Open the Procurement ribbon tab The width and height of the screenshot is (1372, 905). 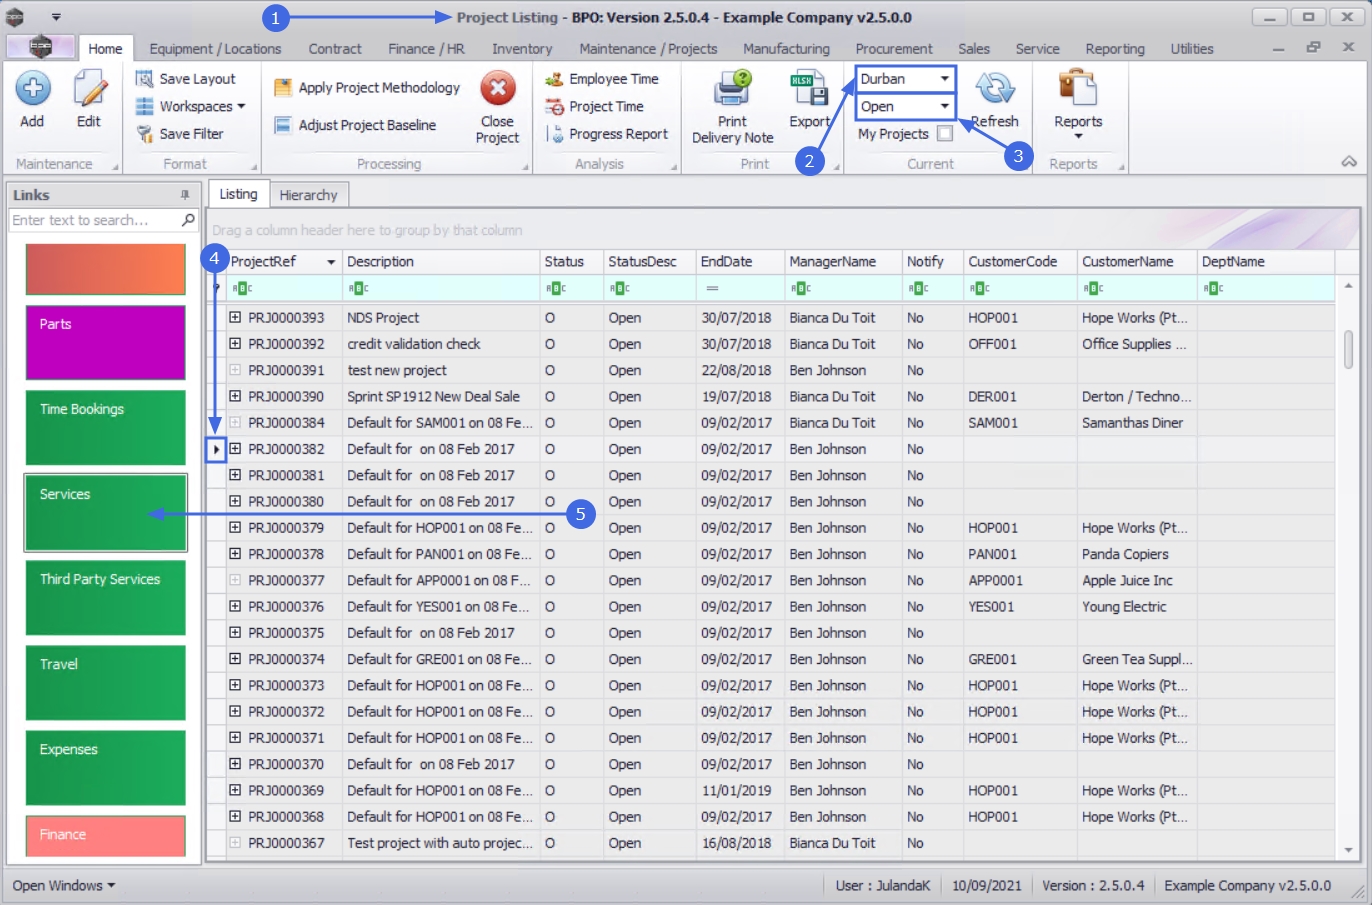(893, 49)
